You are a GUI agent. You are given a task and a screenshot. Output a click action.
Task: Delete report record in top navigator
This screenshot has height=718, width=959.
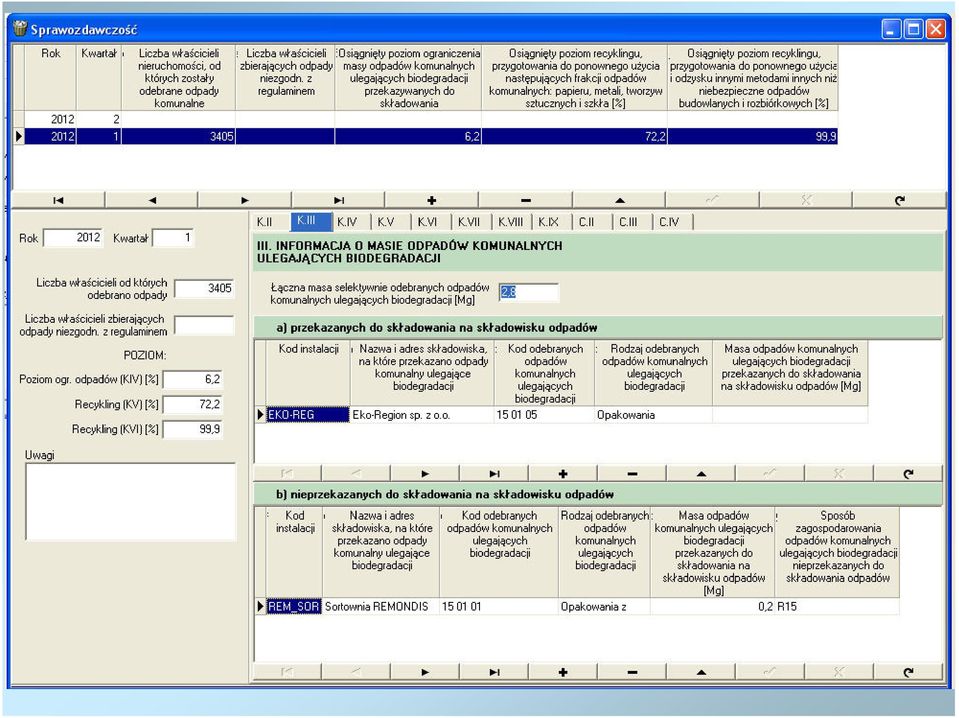(525, 200)
